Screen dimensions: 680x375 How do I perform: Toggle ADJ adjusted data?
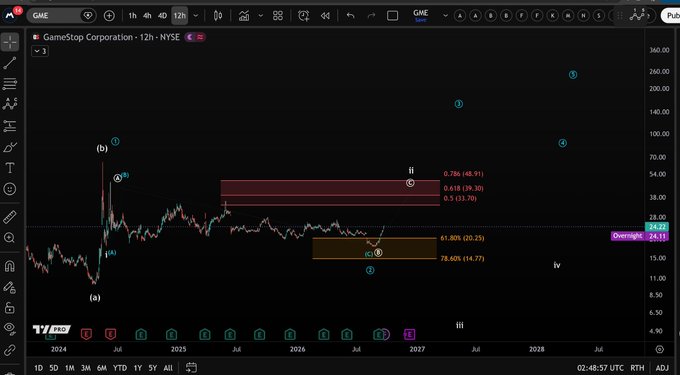coord(662,368)
